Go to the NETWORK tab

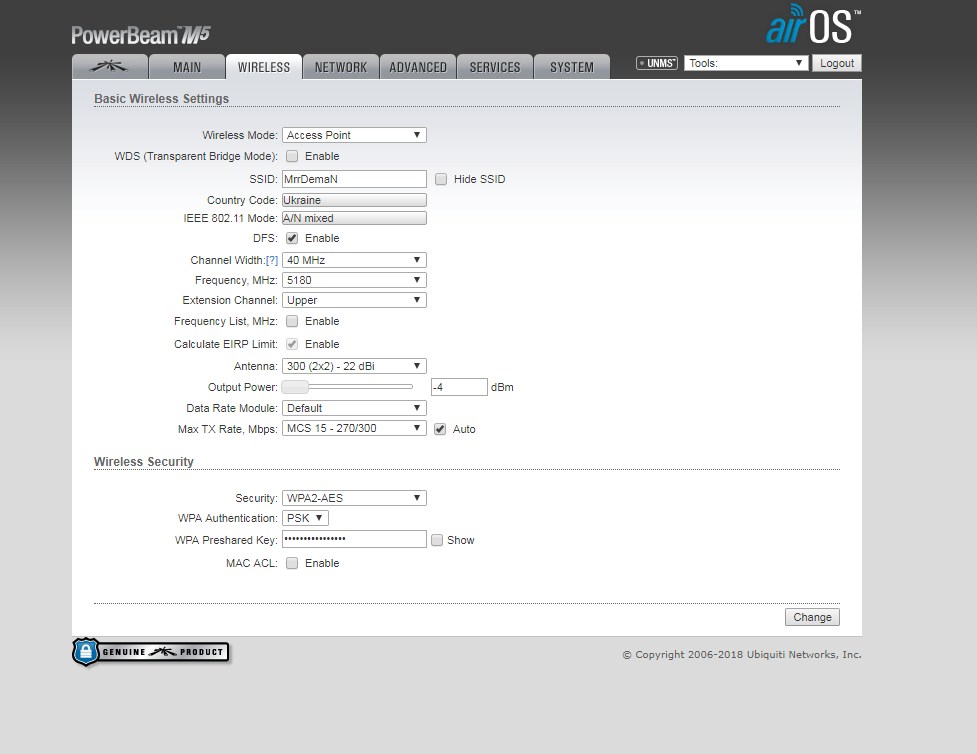coord(341,67)
